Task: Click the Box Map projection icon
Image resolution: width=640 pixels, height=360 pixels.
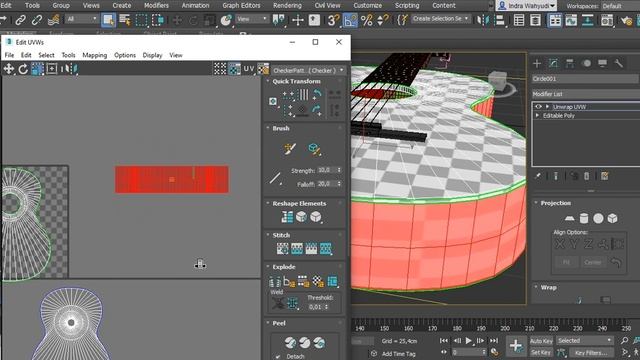Action: (613, 218)
